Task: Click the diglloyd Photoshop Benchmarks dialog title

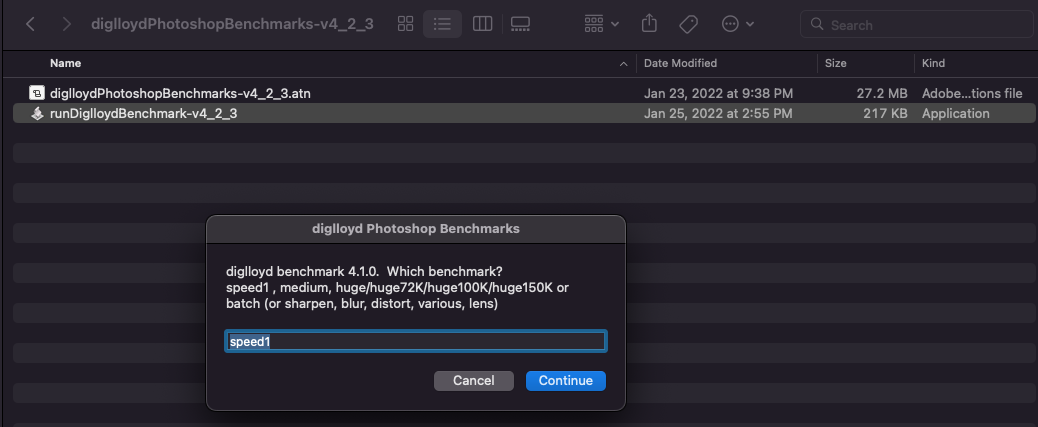Action: coord(416,229)
